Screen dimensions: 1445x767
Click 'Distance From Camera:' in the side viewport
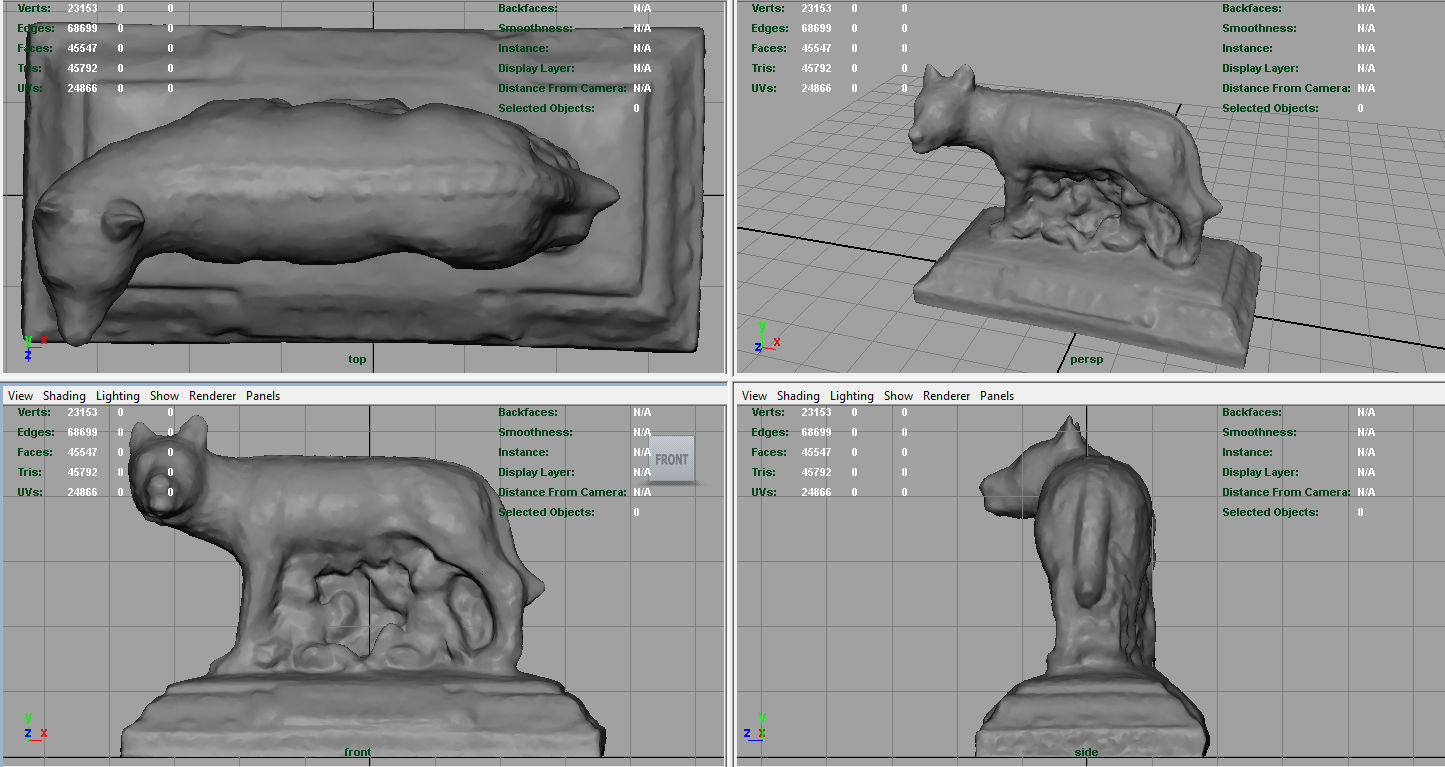pyautogui.click(x=1286, y=492)
